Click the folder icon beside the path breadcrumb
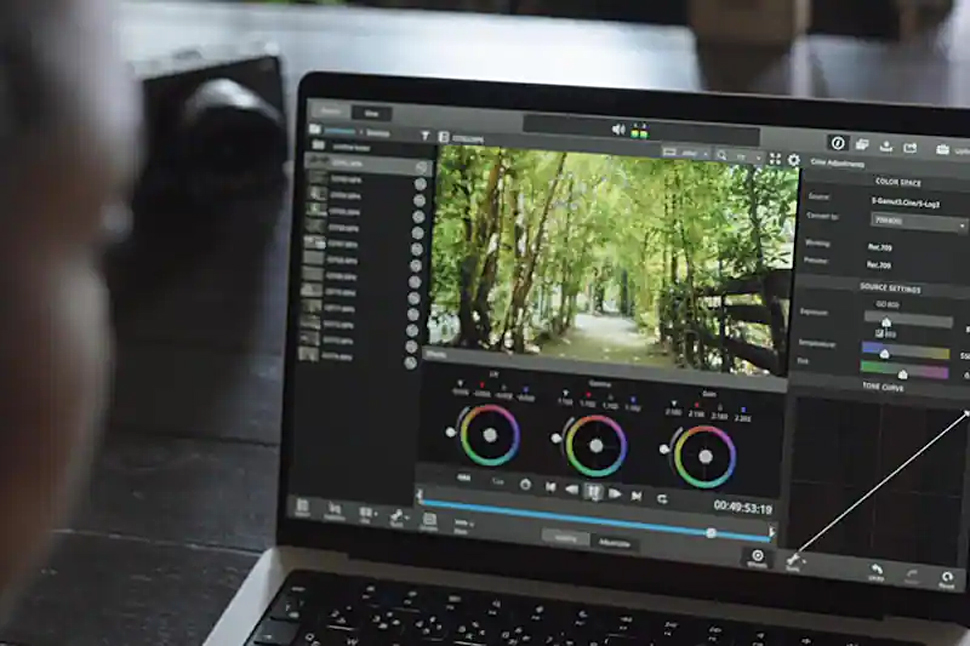Viewport: 970px width, 646px height. point(315,129)
